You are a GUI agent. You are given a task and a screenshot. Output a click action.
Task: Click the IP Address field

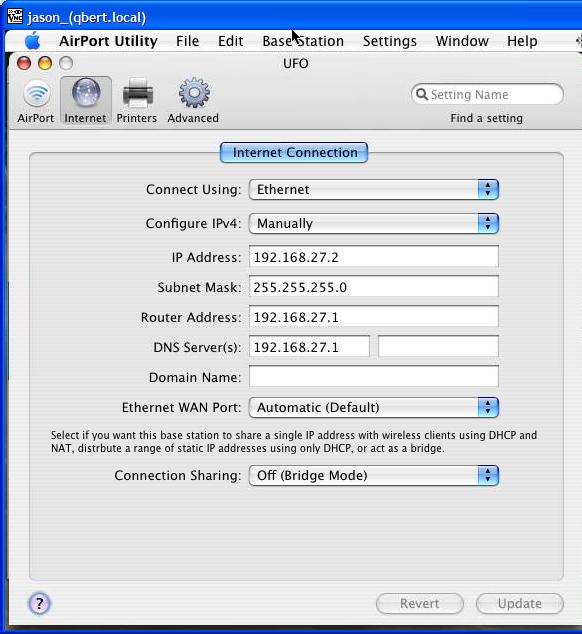374,256
